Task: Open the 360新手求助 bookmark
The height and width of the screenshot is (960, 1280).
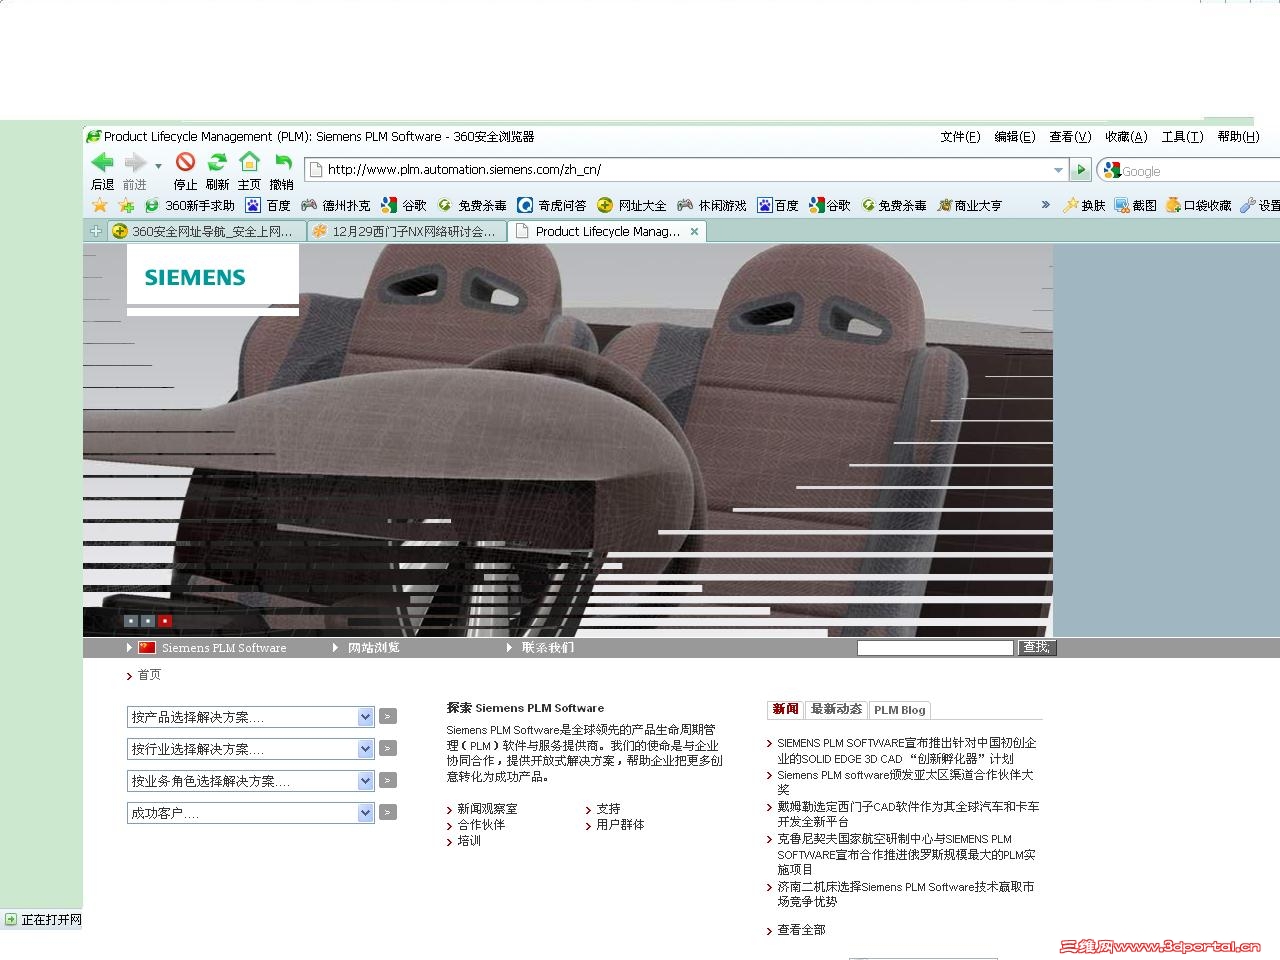Action: coord(190,205)
